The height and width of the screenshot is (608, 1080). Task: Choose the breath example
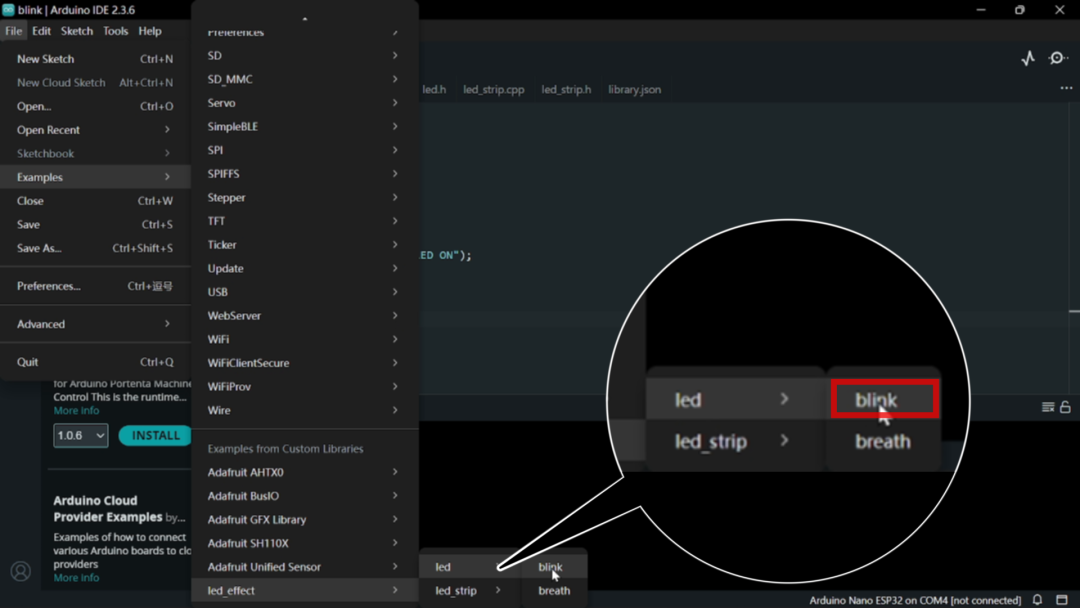click(x=554, y=591)
